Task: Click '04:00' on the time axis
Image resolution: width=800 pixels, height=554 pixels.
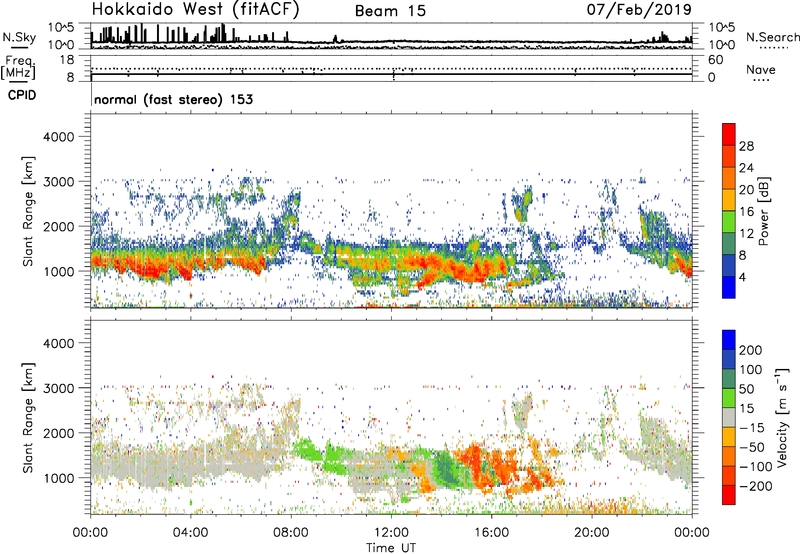Action: pos(190,533)
